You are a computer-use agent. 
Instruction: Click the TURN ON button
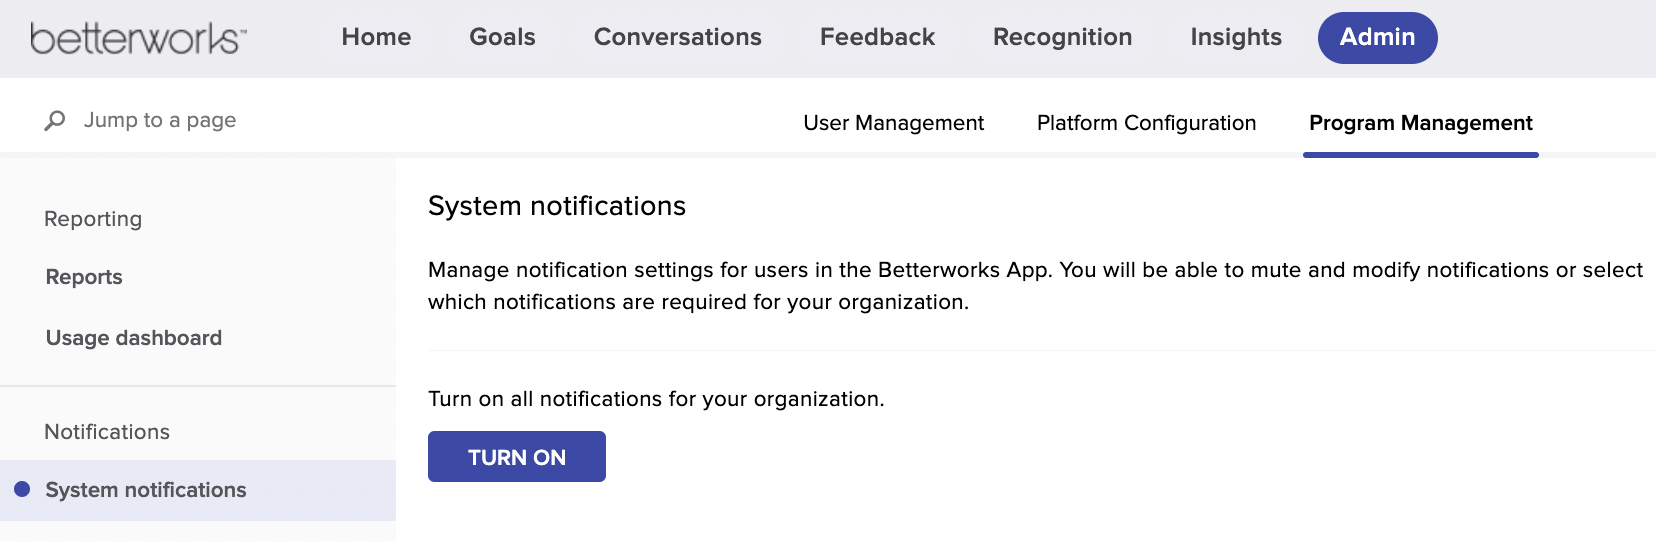pyautogui.click(x=517, y=457)
